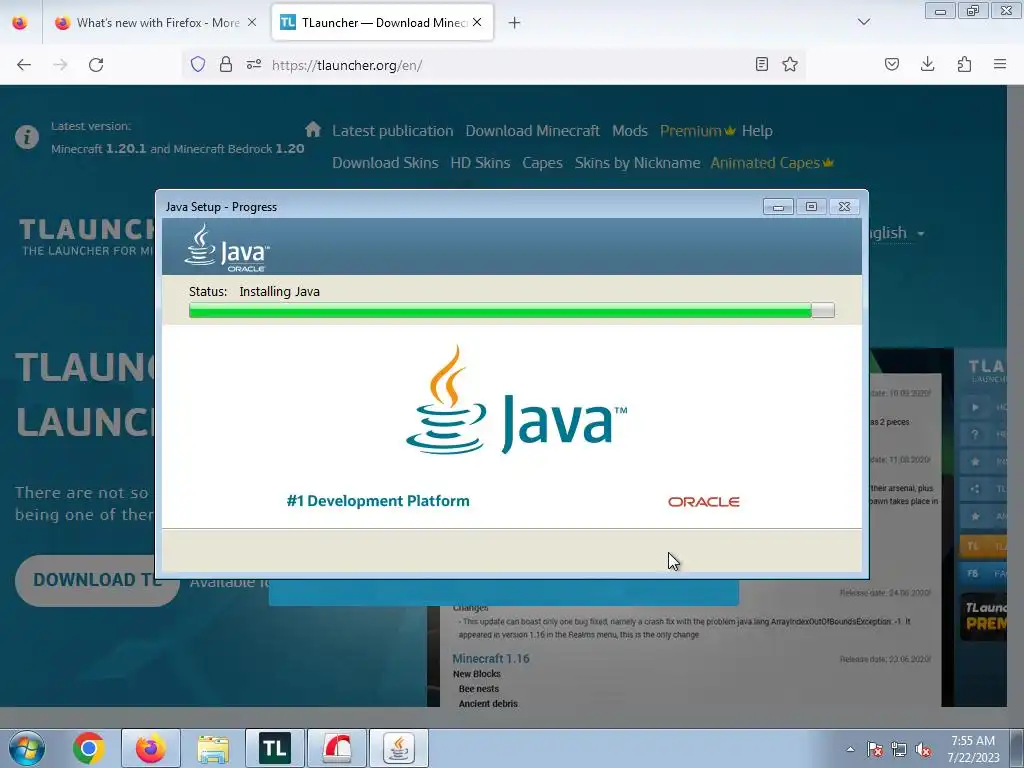Viewport: 1024px width, 768px height.
Task: Switch to Firefox in the taskbar
Action: click(151, 748)
